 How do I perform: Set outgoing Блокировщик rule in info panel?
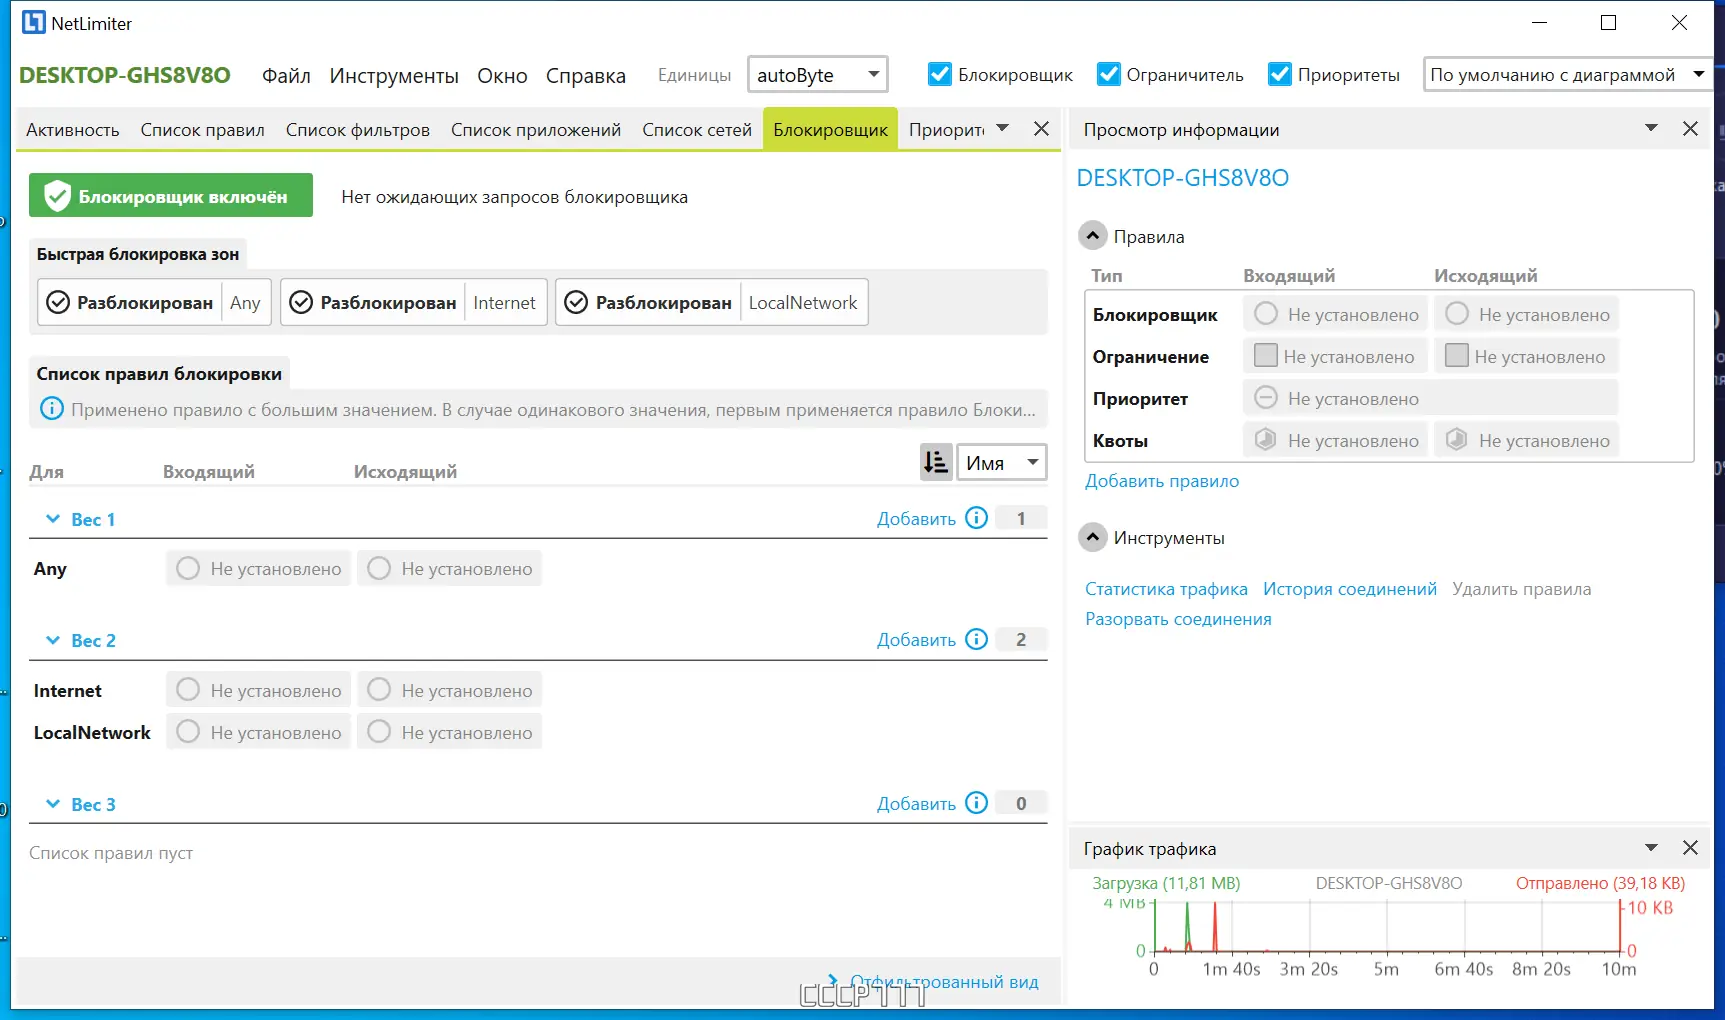[x=1527, y=314]
